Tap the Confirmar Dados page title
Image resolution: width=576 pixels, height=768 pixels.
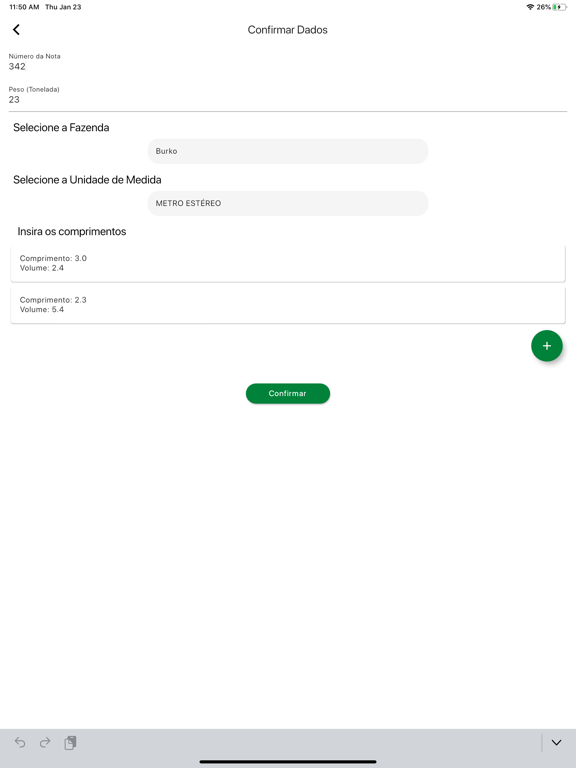coord(288,30)
